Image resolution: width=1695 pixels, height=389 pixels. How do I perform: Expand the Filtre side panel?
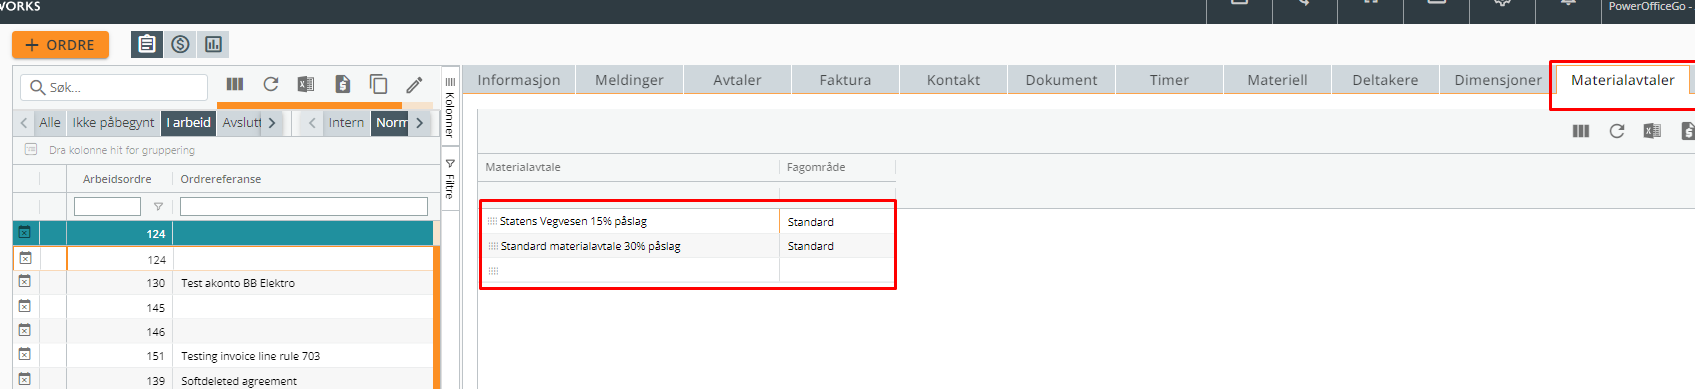(450, 179)
